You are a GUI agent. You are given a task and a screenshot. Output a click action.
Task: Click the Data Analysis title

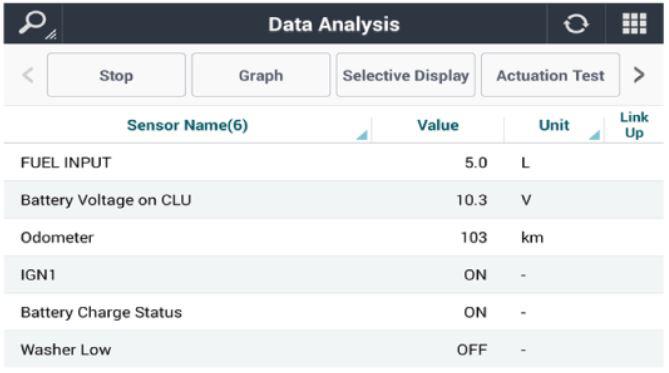[334, 24]
